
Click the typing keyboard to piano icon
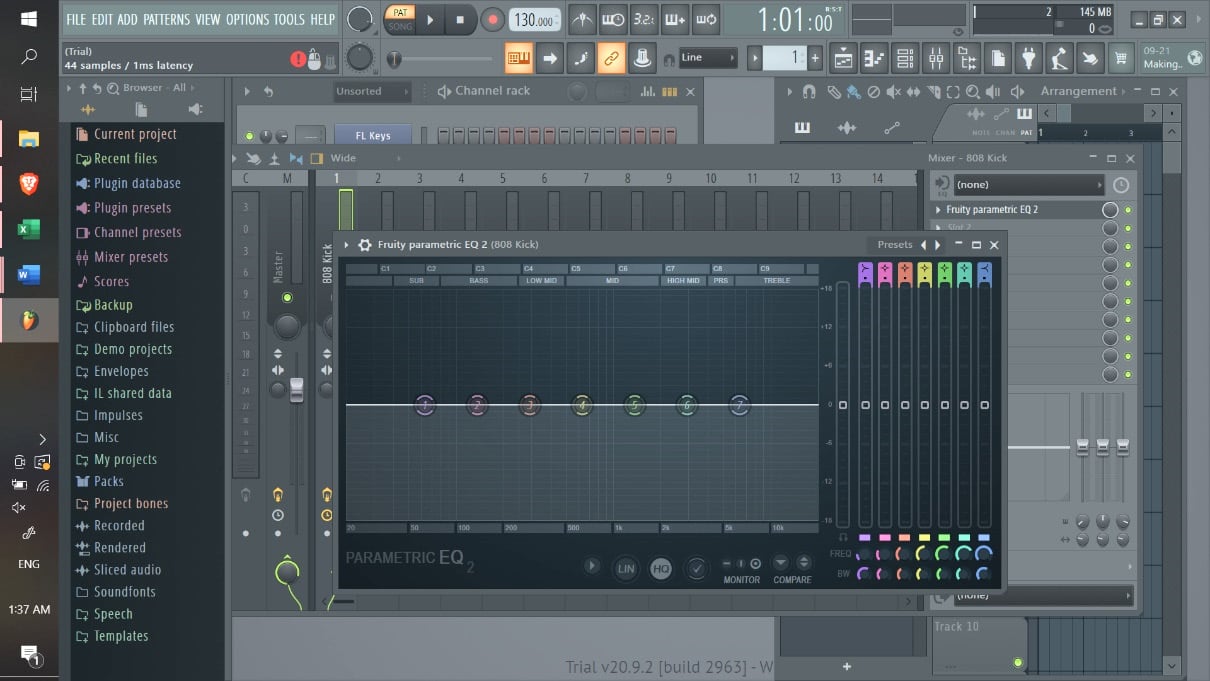click(x=519, y=58)
